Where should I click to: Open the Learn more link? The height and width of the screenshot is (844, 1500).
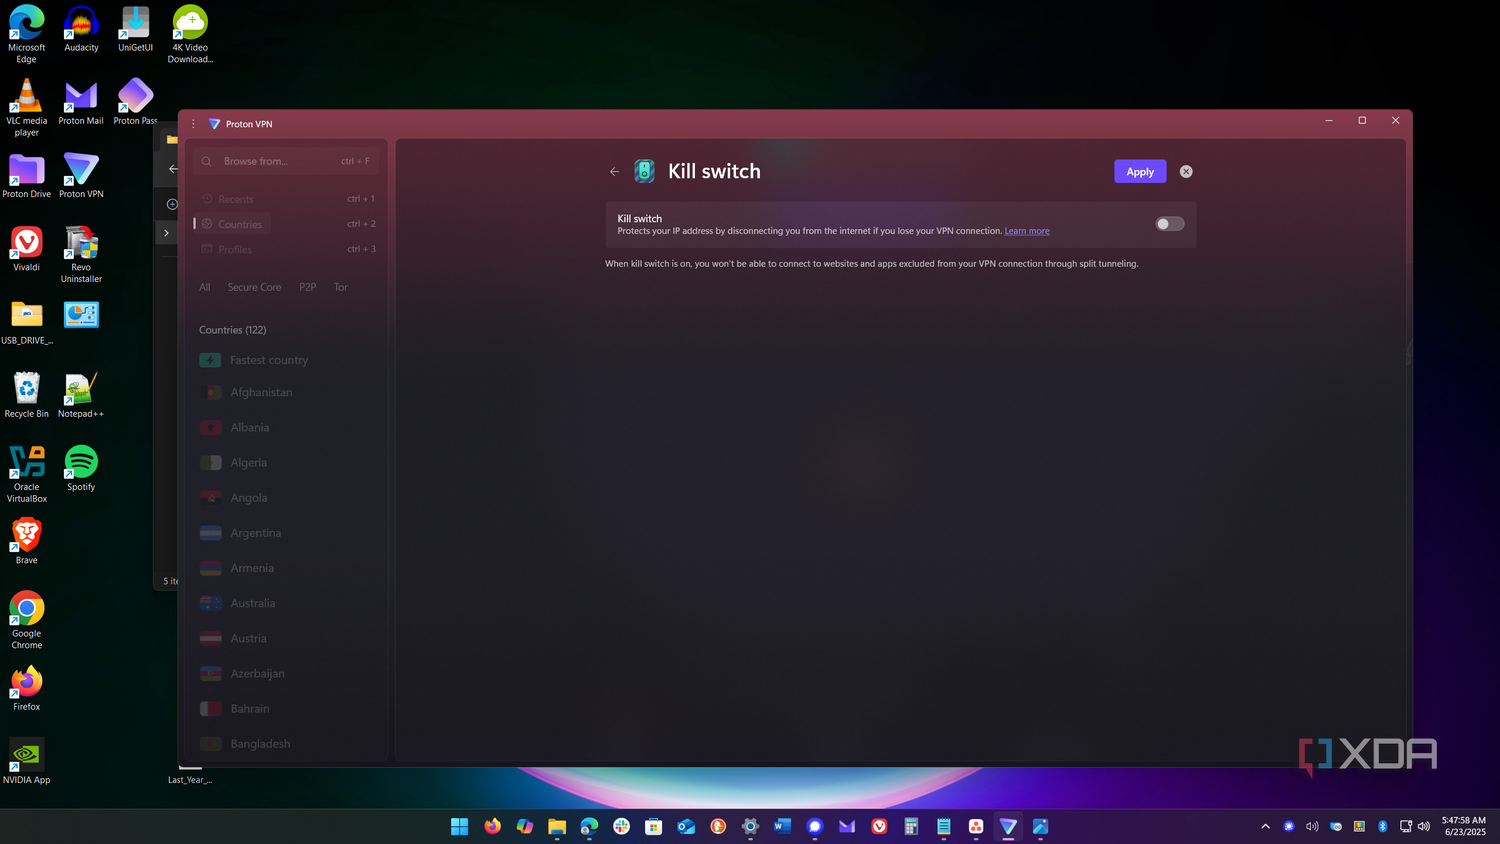pyautogui.click(x=1027, y=231)
